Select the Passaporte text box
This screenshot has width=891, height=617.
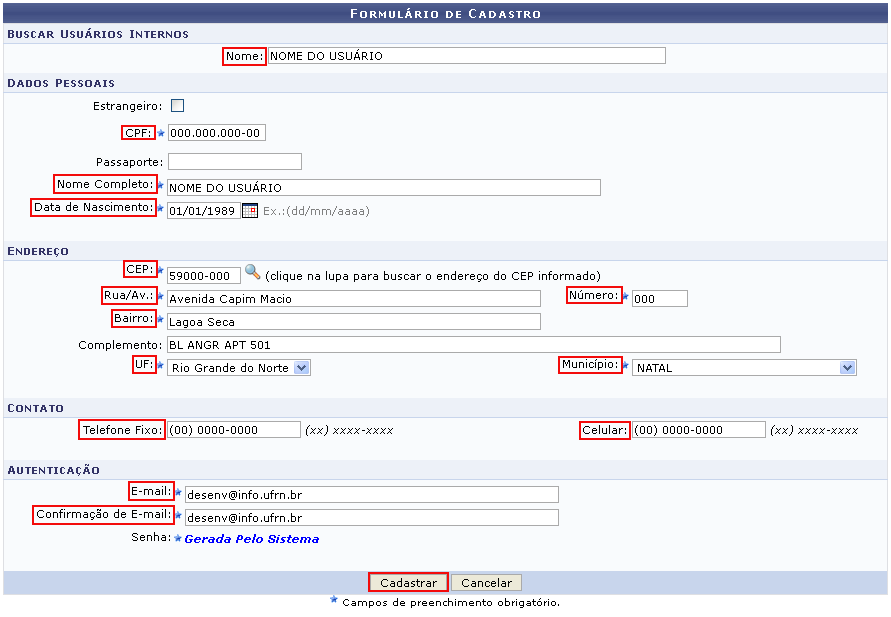(x=234, y=161)
